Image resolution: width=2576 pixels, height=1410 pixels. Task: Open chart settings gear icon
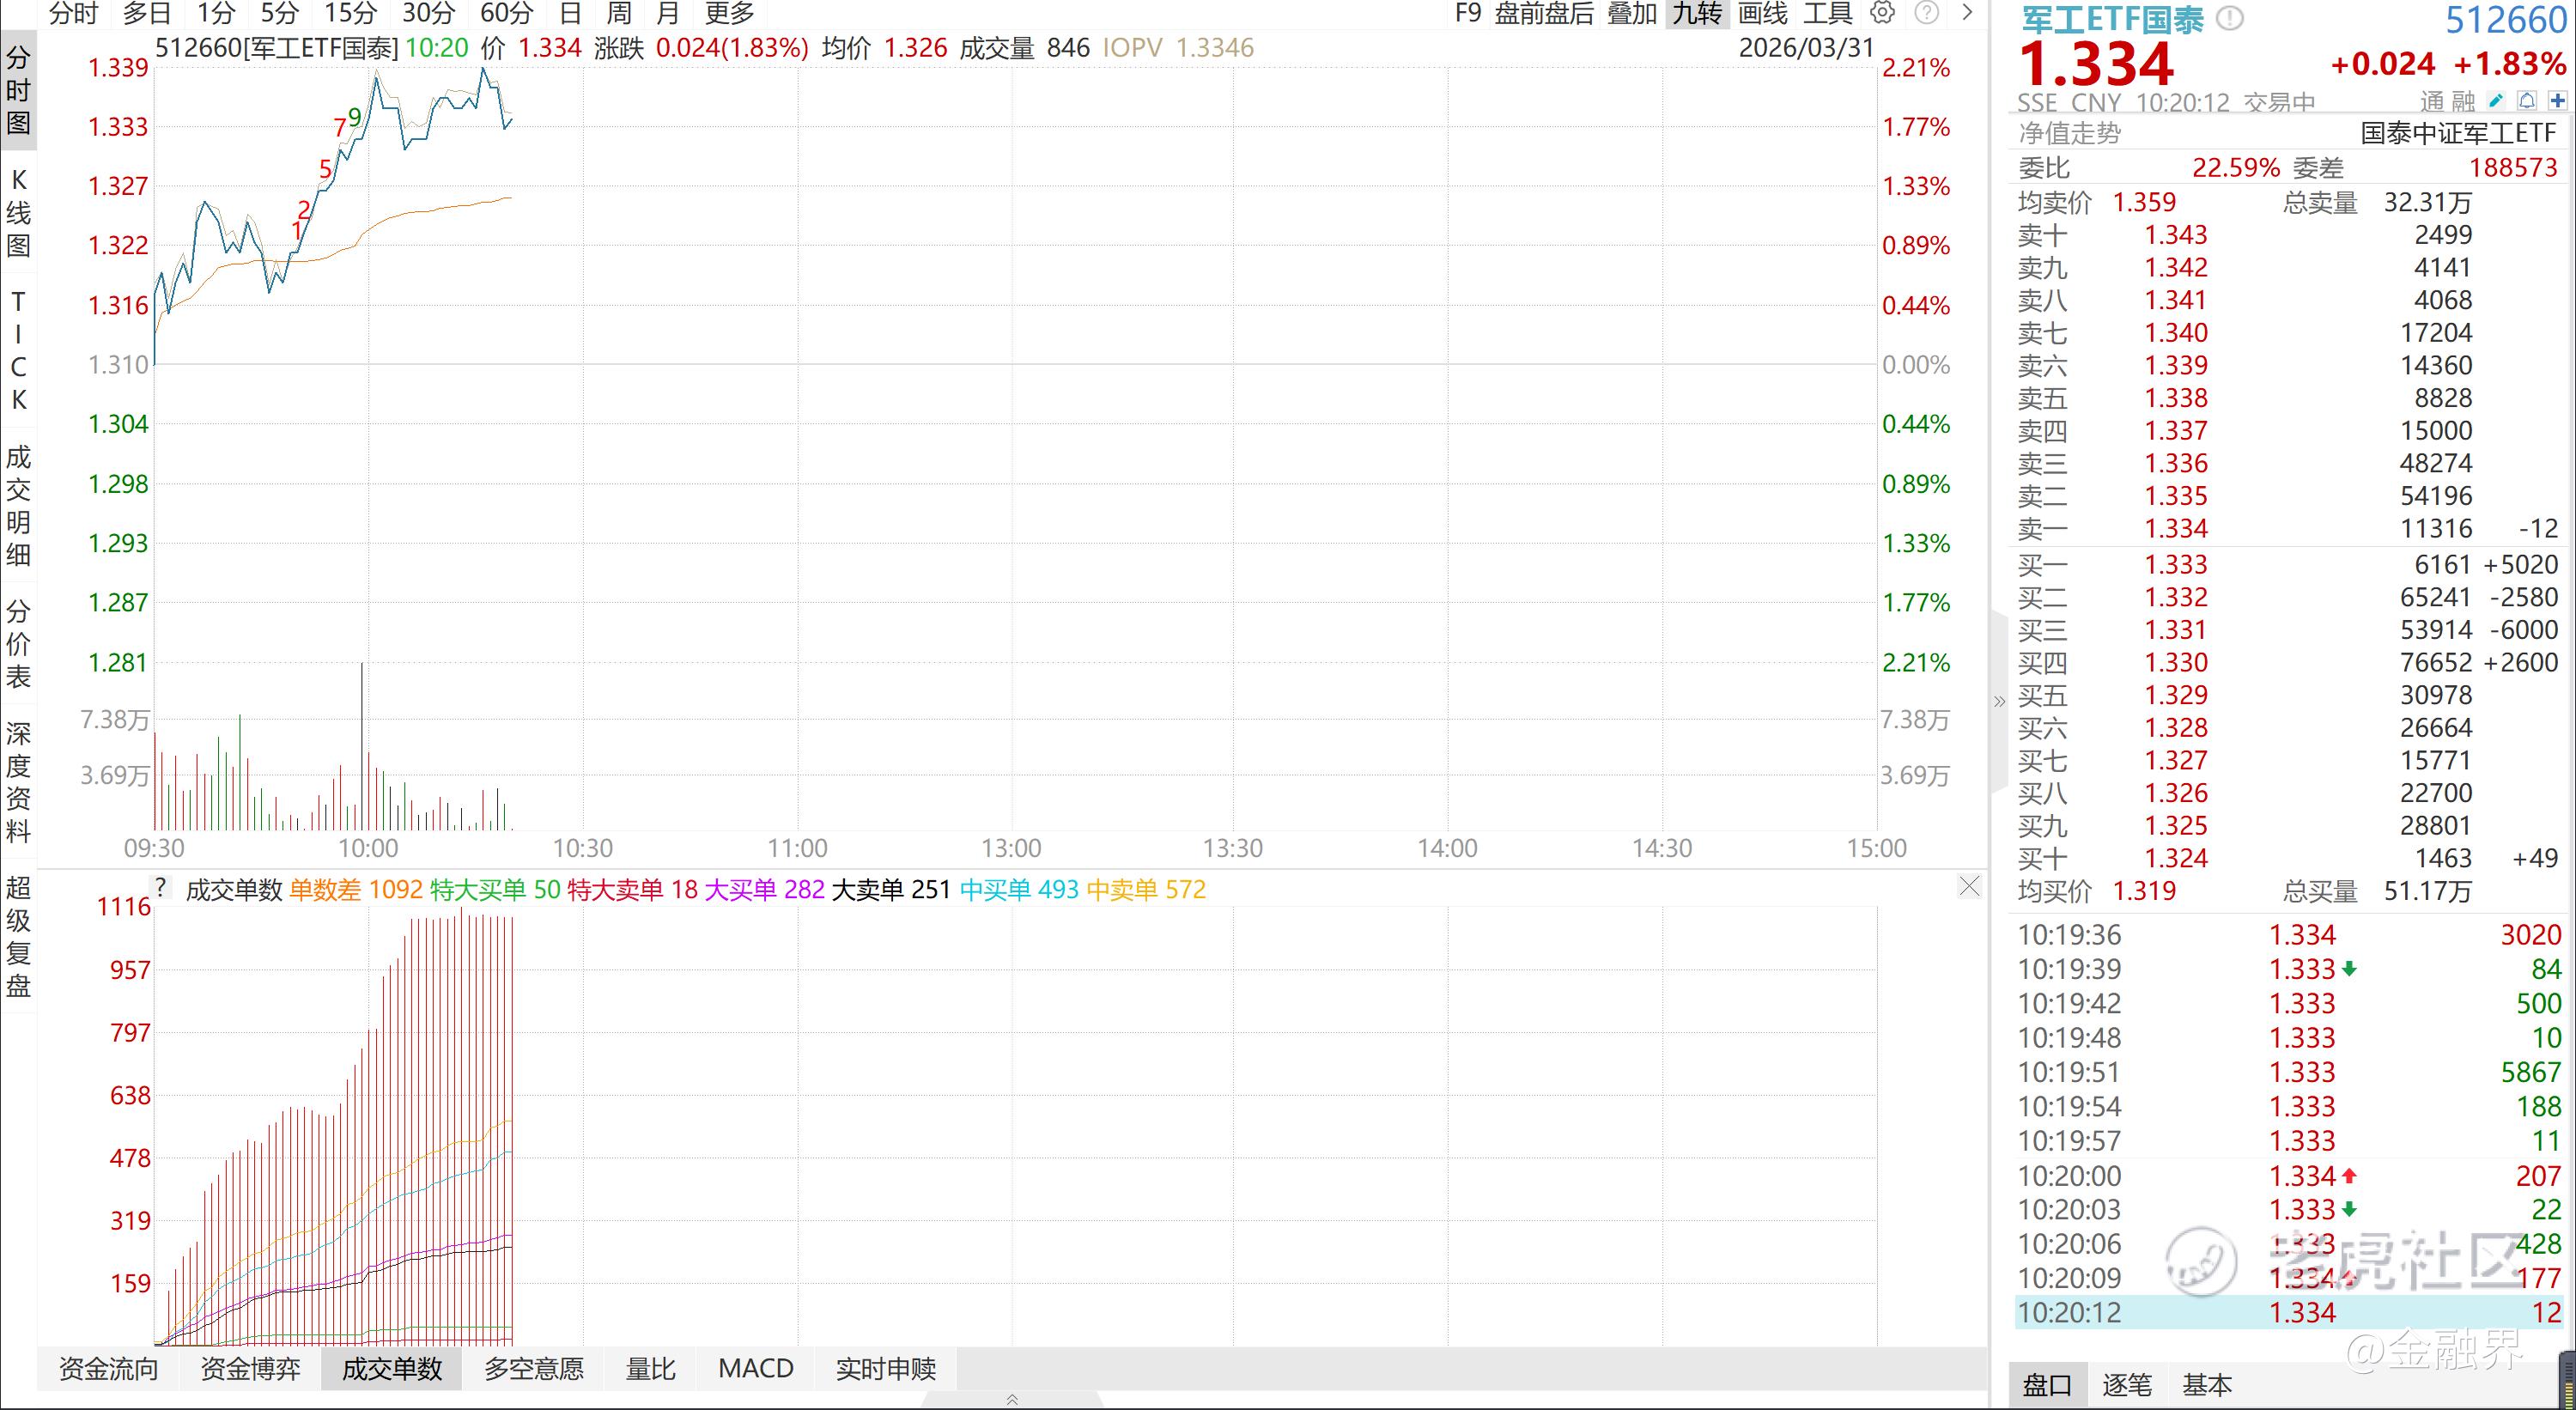[1882, 13]
